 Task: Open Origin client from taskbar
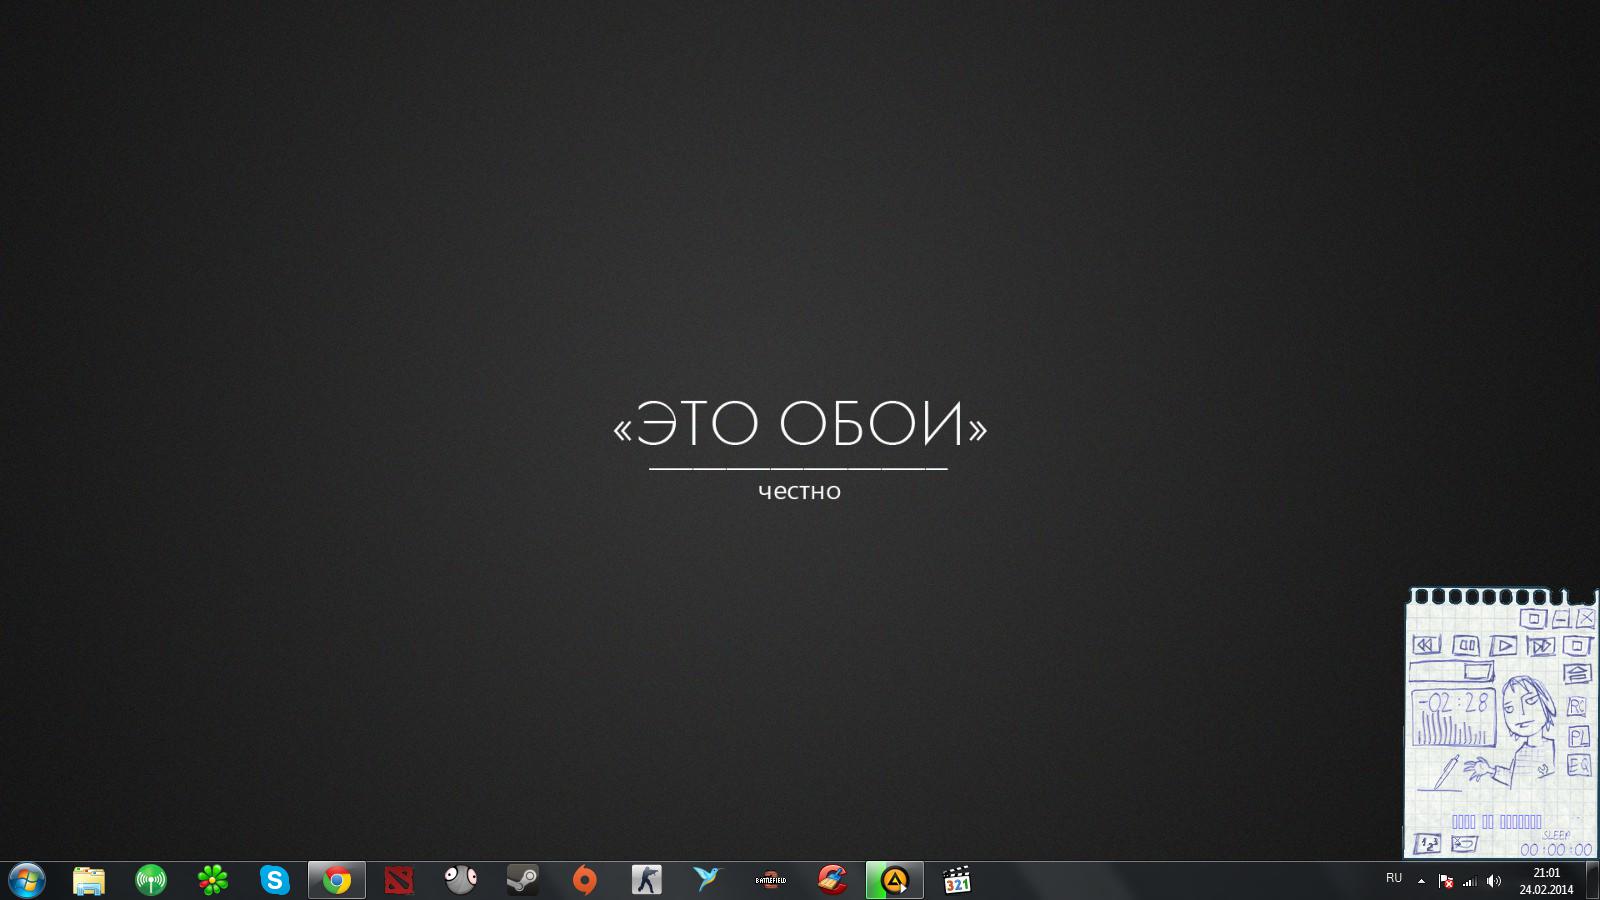coord(585,880)
